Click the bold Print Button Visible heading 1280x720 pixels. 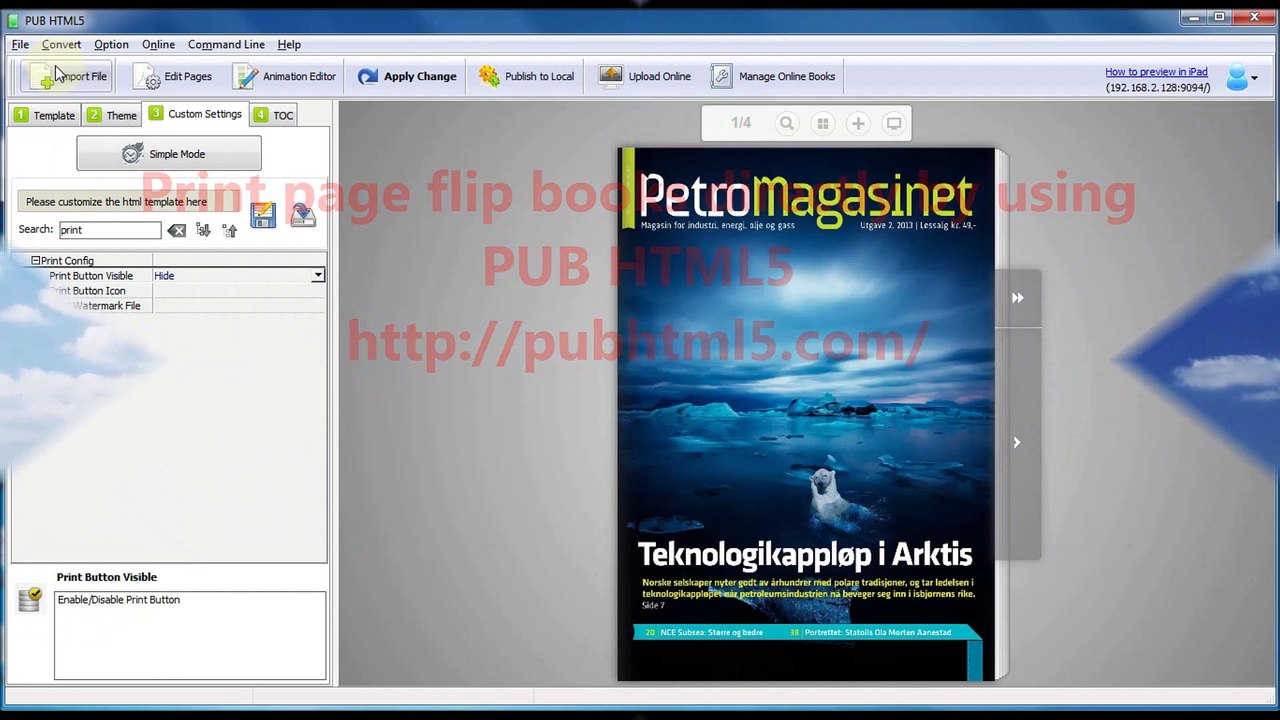[x=107, y=577]
